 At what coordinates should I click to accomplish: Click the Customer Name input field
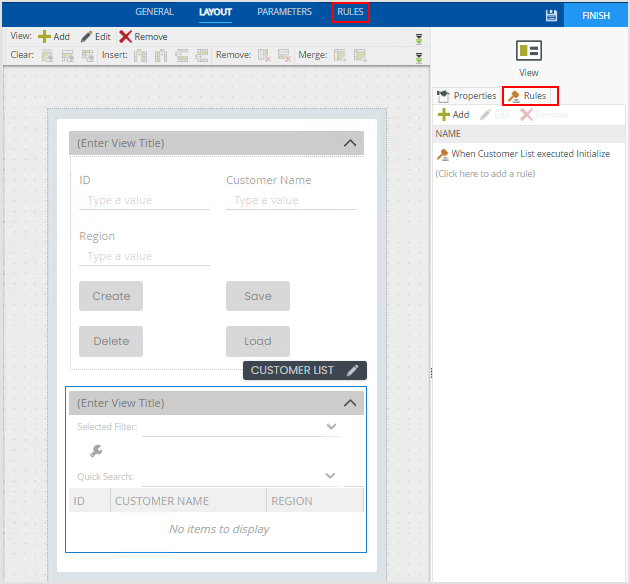tap(290, 200)
